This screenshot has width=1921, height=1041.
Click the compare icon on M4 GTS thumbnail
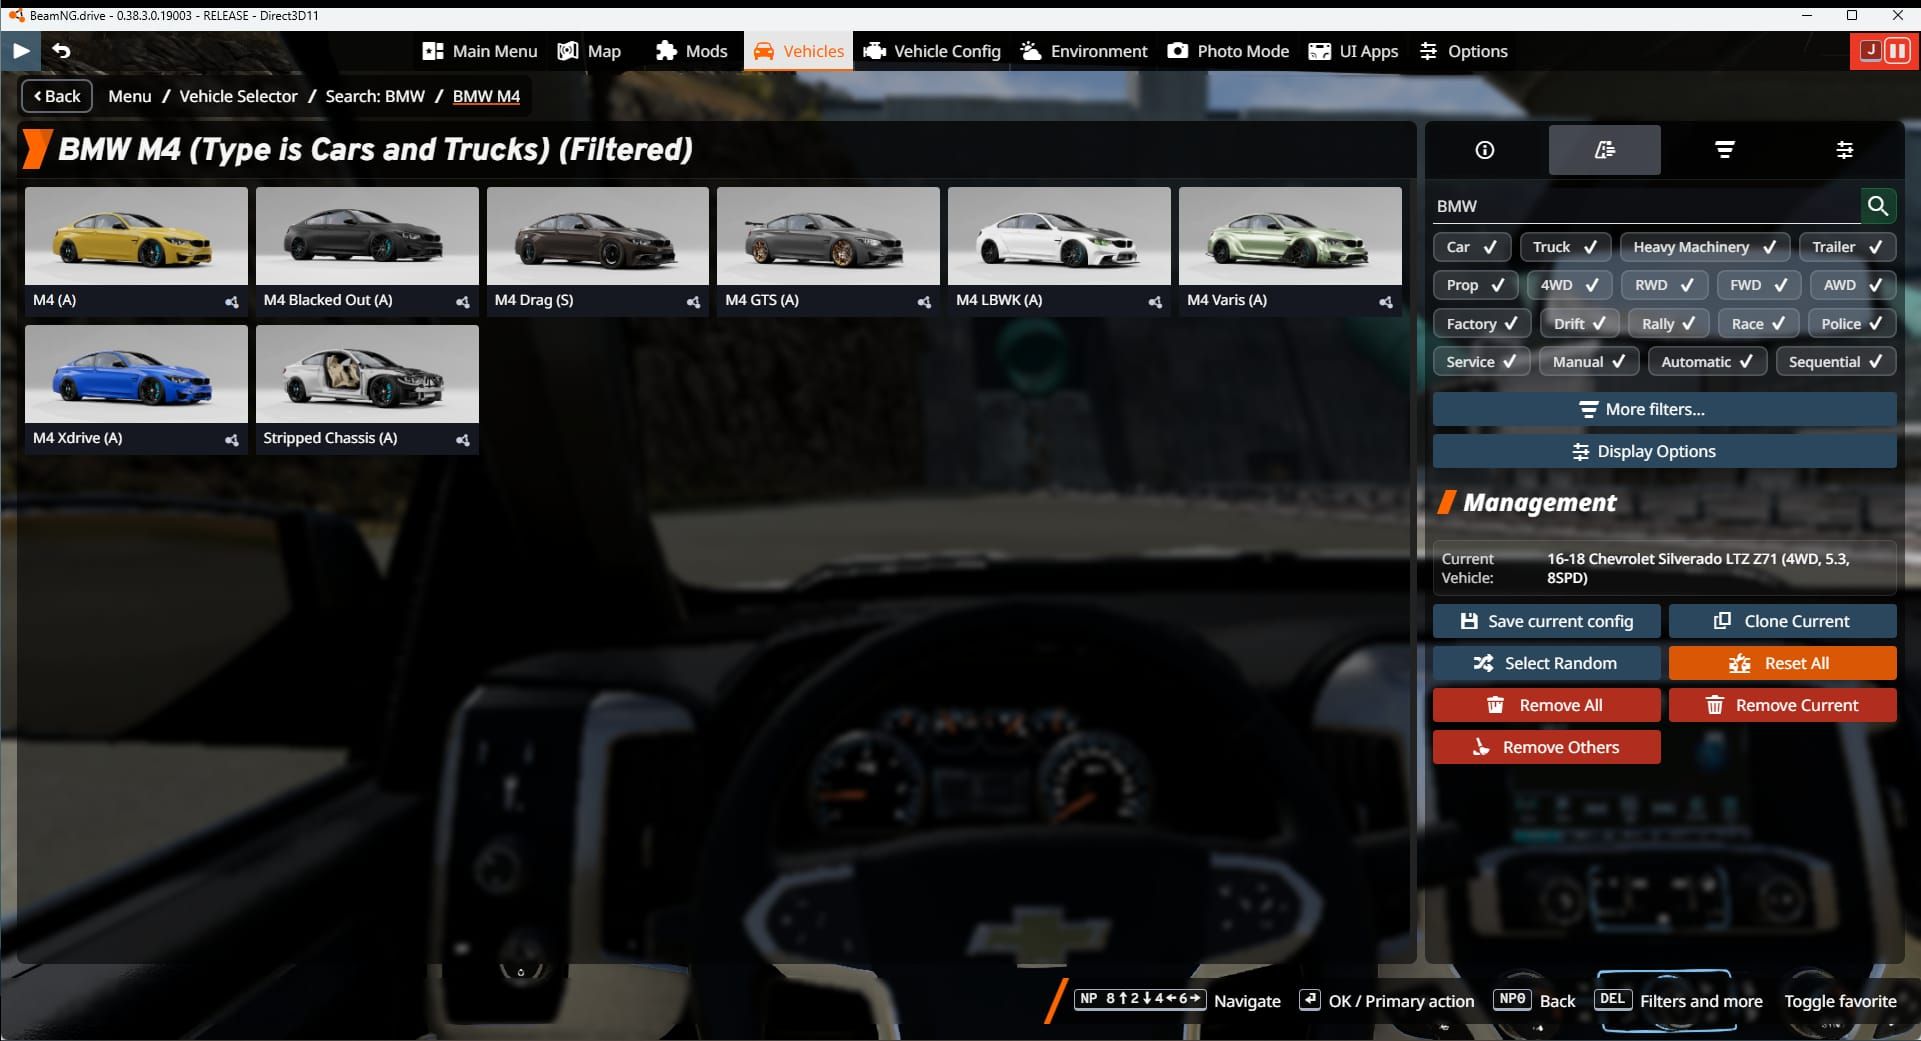click(x=924, y=301)
